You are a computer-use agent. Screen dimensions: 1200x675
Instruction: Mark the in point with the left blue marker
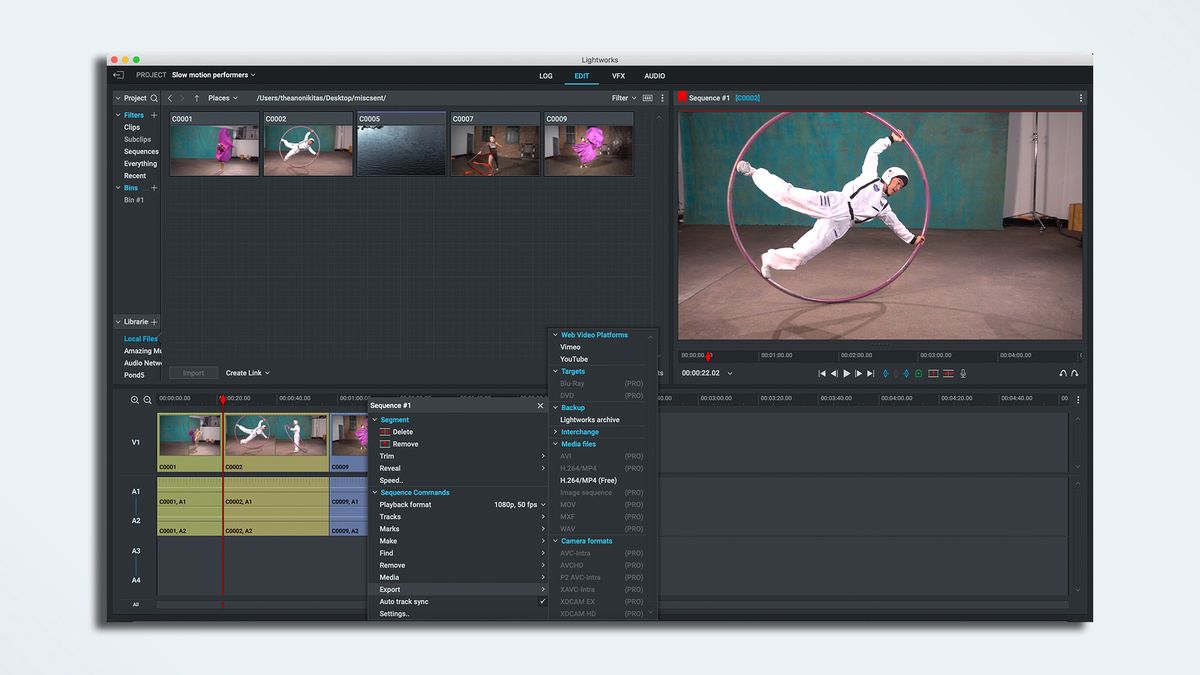point(885,373)
